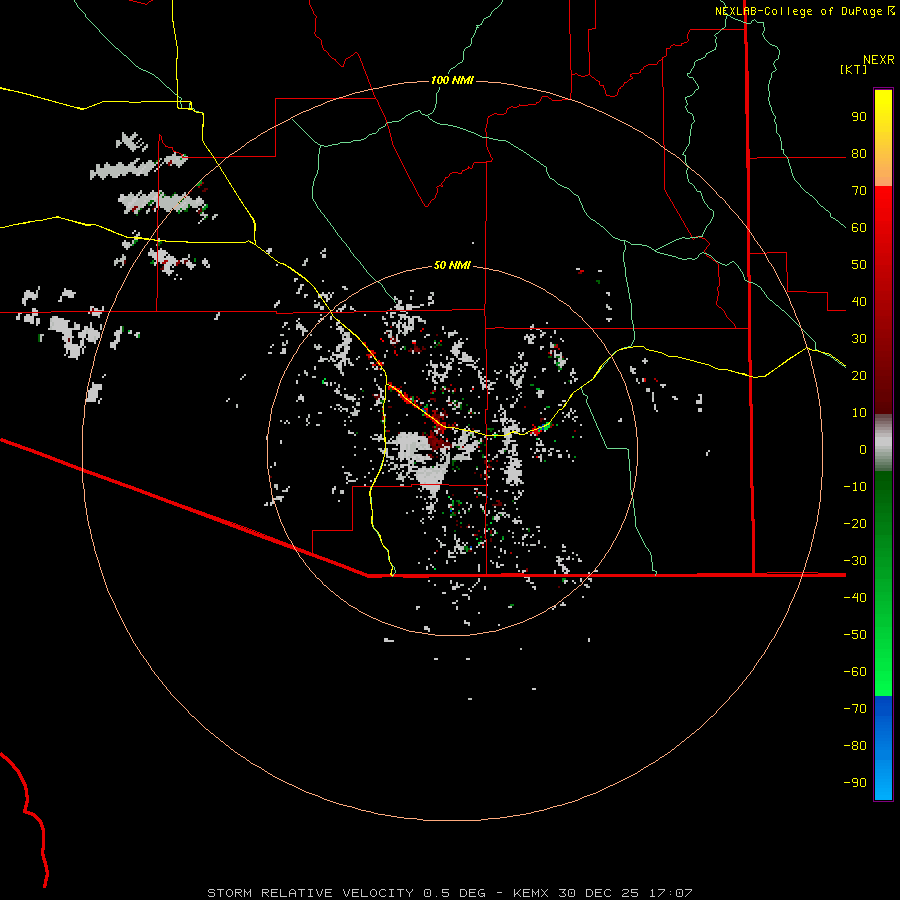This screenshot has height=900, width=900.
Task: Click the STORM RELATIVE VELOCITY caption text
Action: point(310,893)
